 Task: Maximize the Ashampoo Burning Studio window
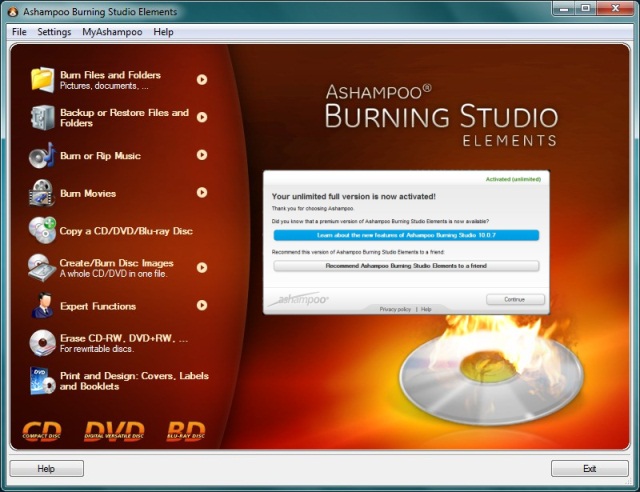tap(586, 8)
